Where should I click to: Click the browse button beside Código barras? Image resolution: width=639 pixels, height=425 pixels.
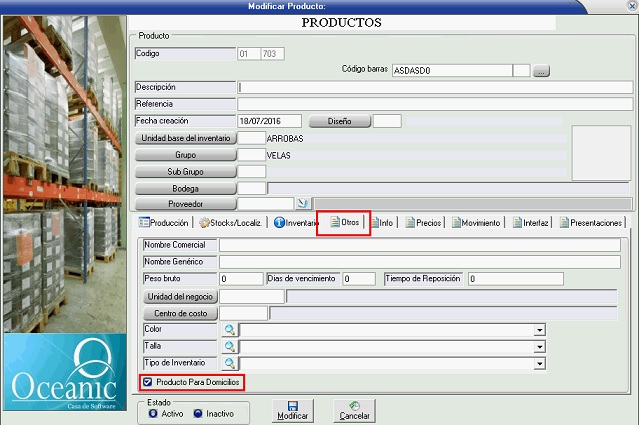tap(541, 71)
